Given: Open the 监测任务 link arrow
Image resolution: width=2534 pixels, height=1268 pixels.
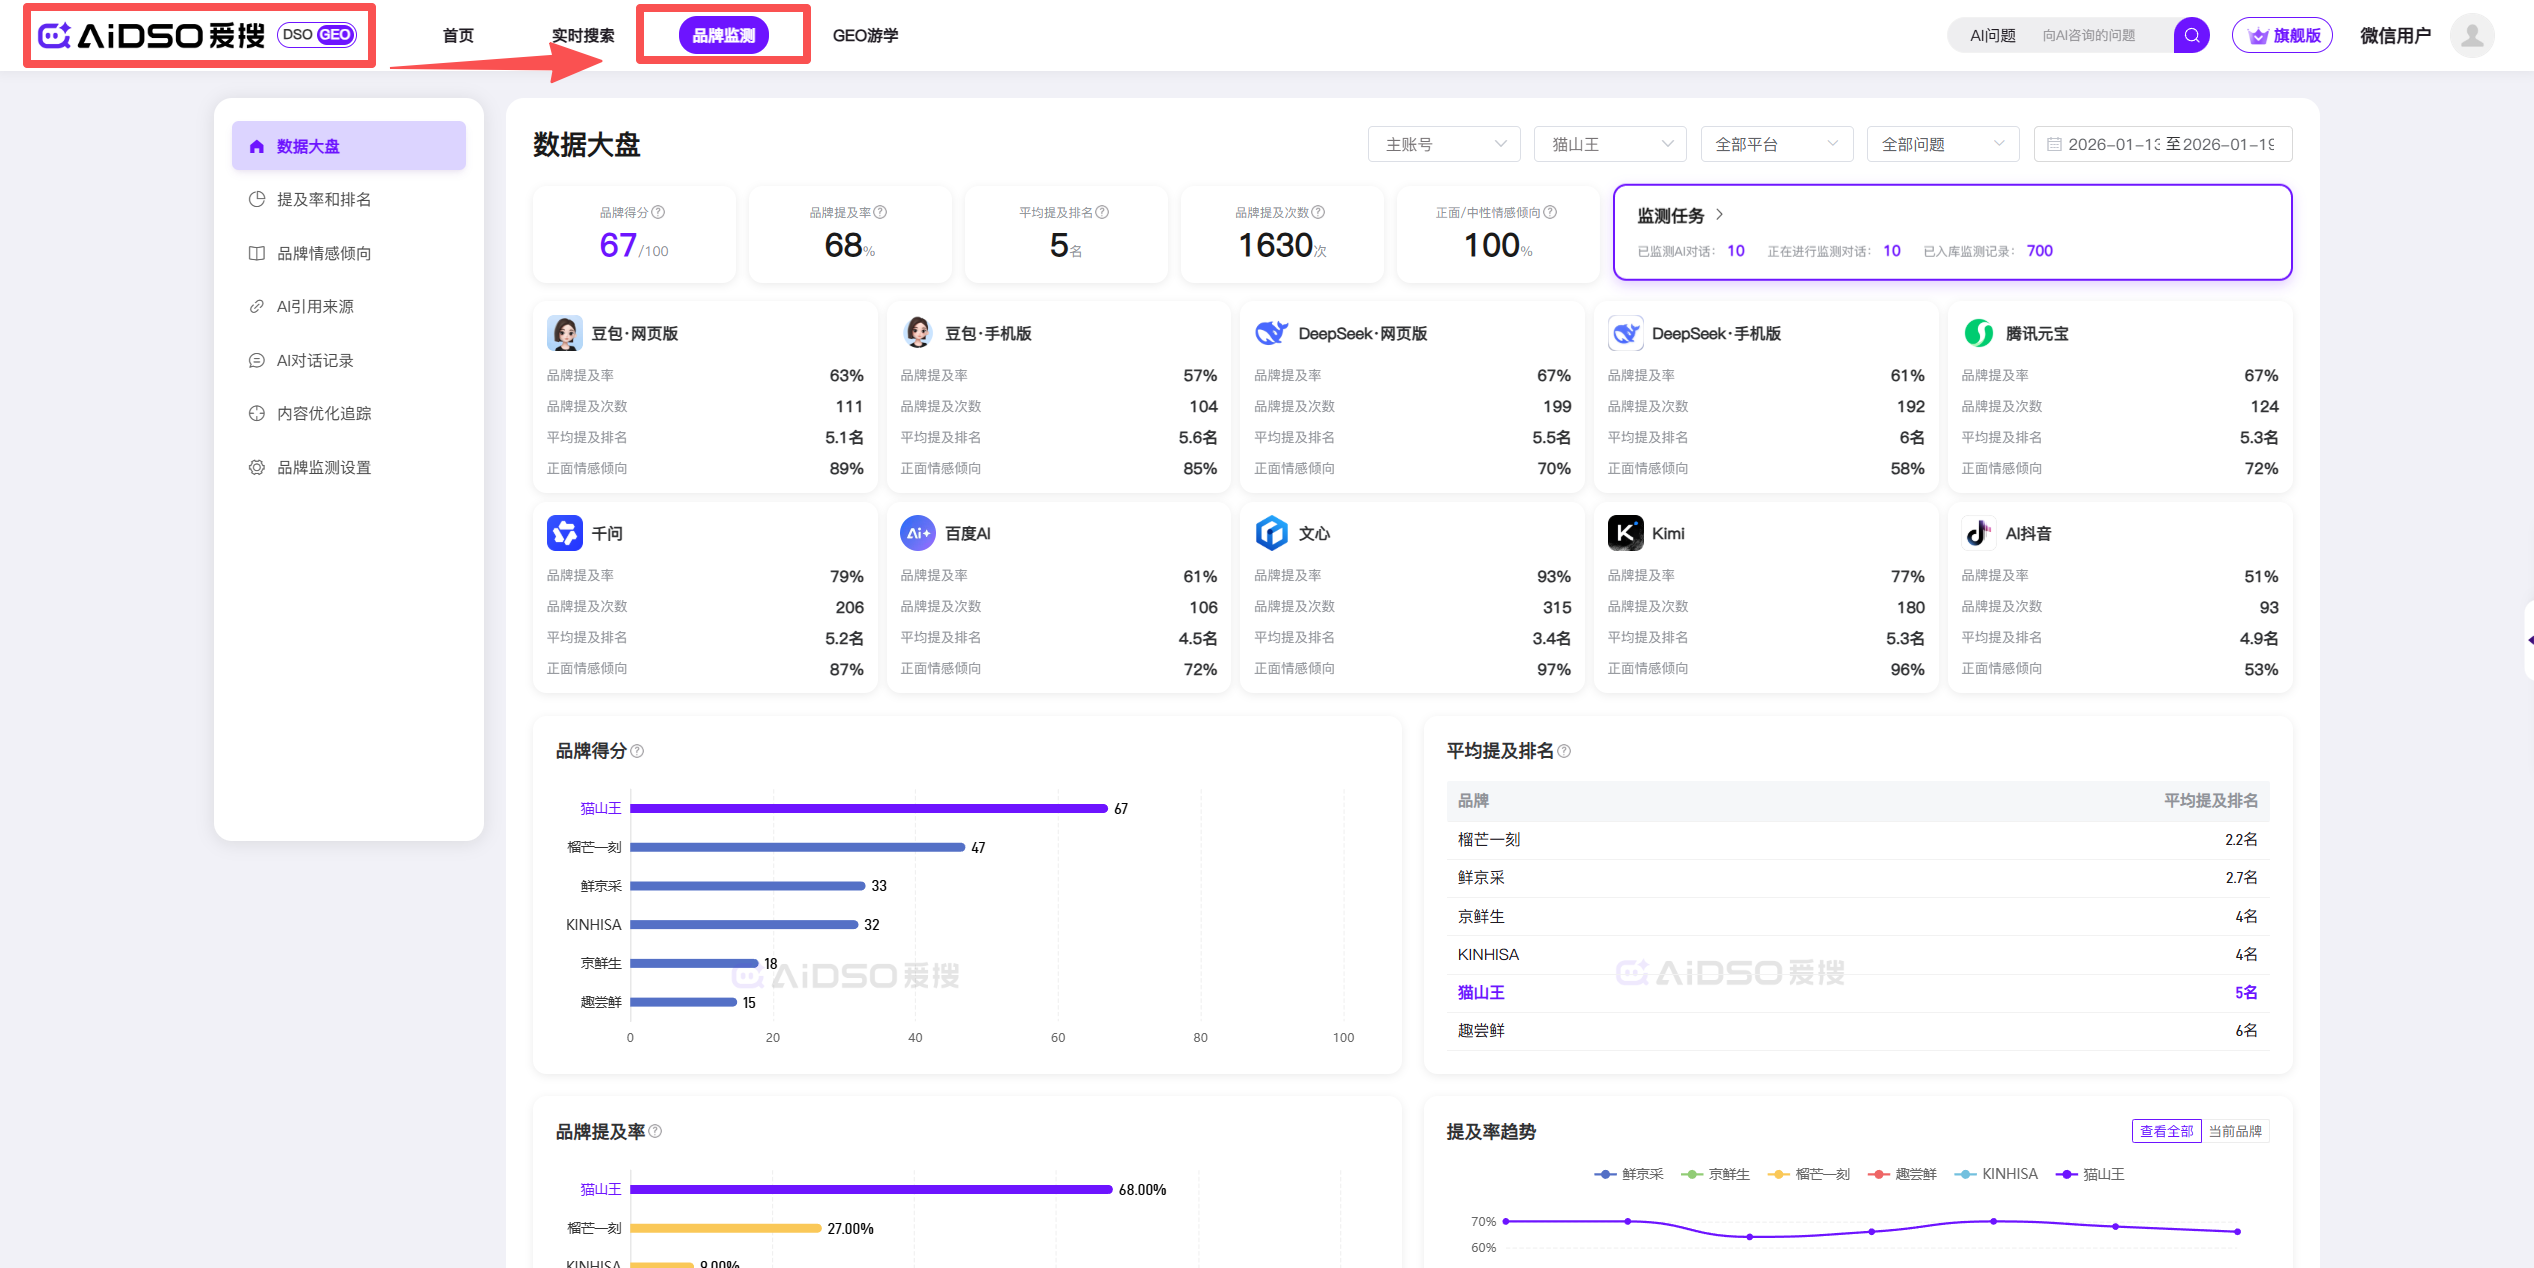Looking at the screenshot, I should click(x=1720, y=215).
